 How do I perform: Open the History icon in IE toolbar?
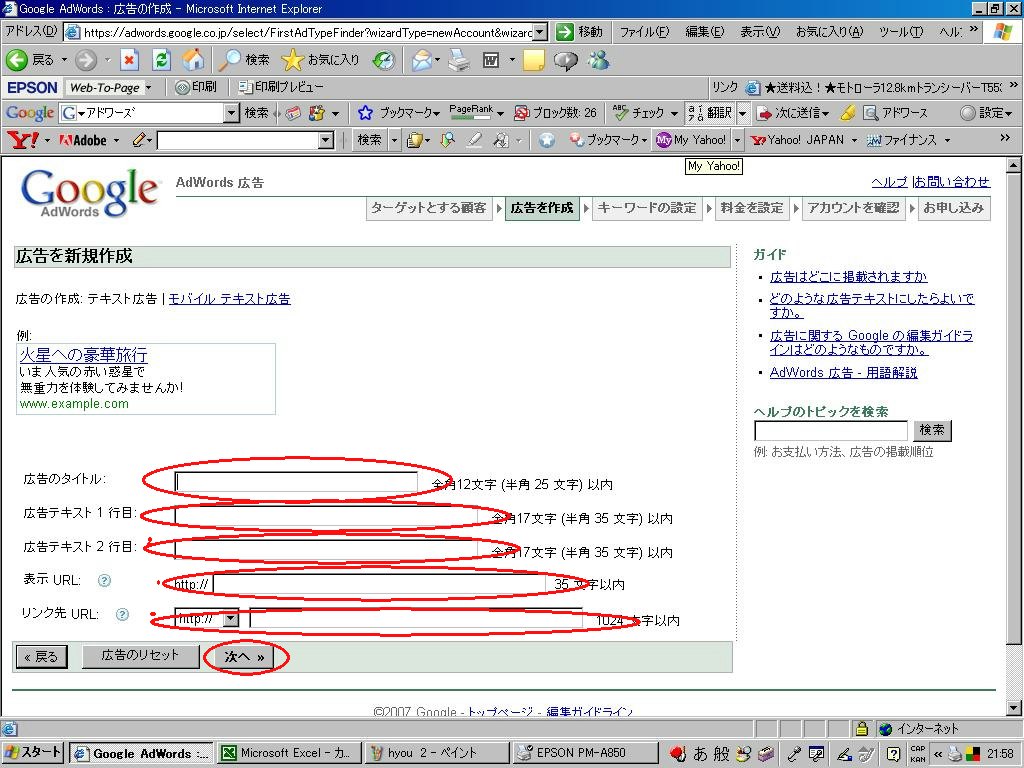(383, 60)
